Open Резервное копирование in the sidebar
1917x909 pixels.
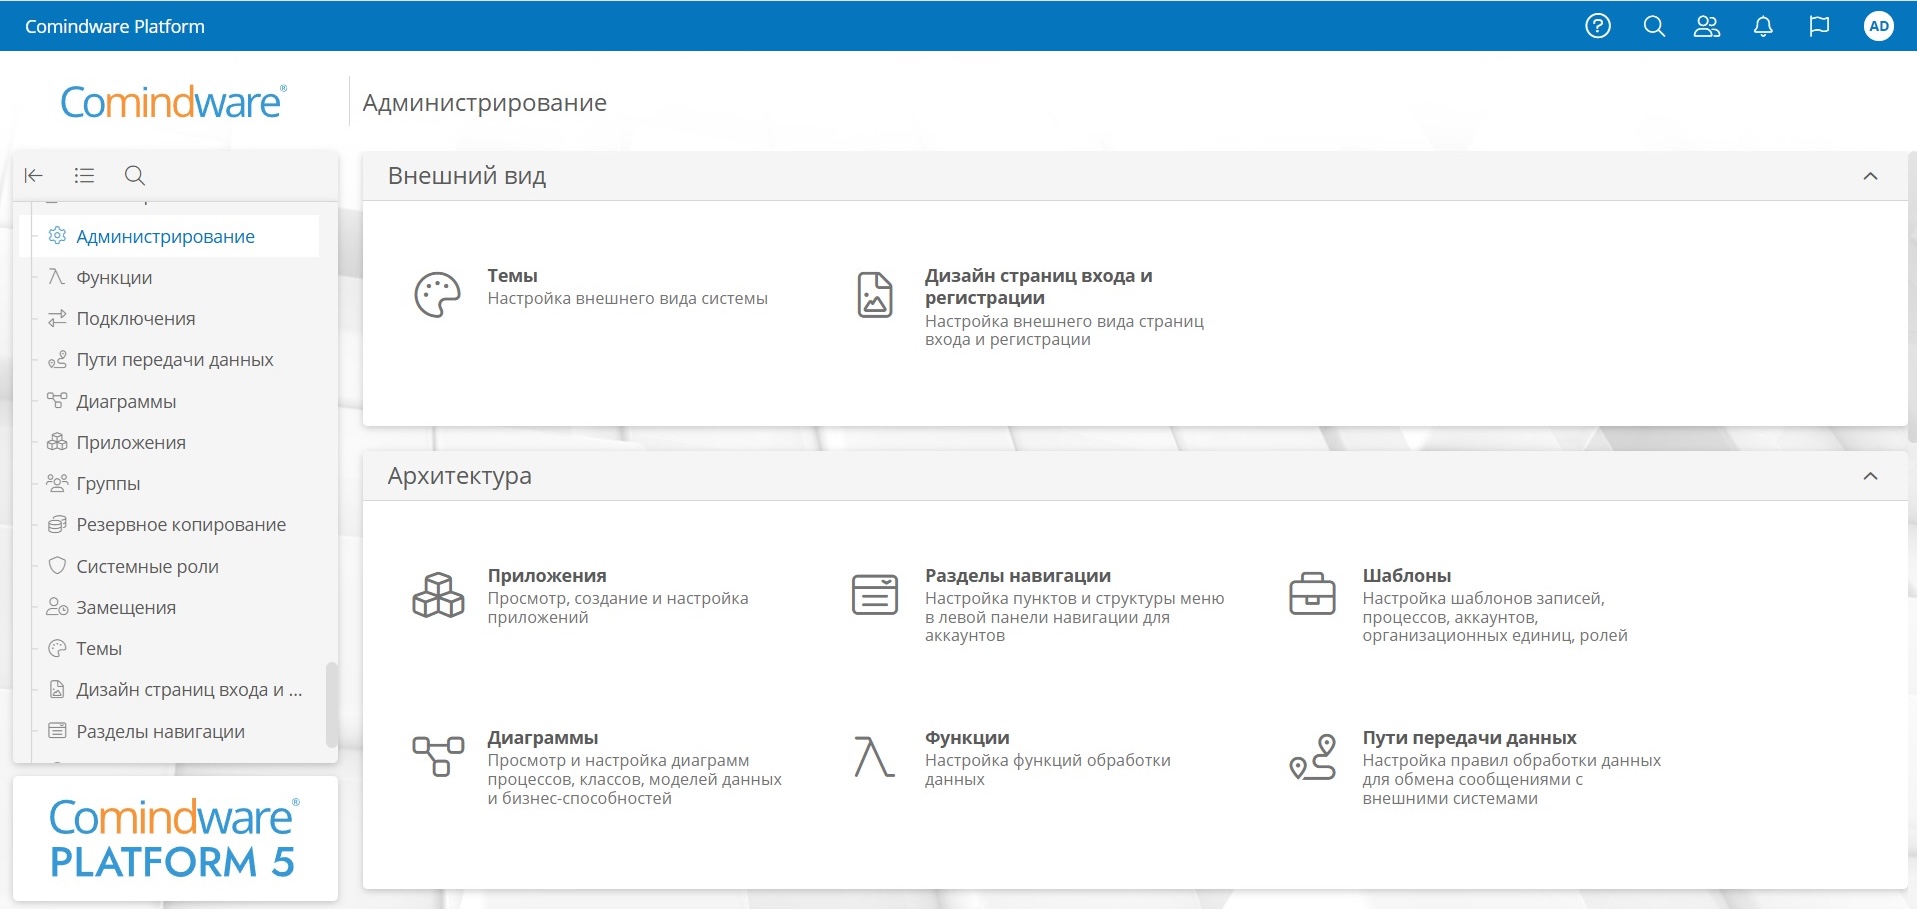(x=181, y=525)
